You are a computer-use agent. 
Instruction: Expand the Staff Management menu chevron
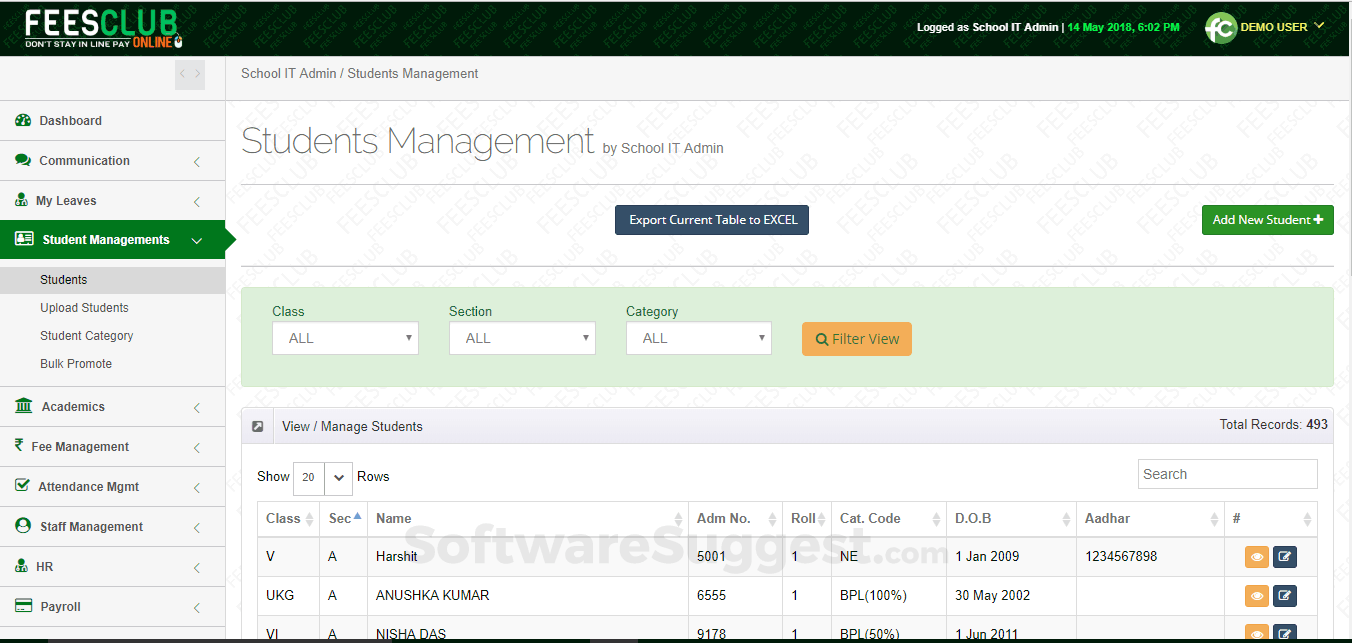point(196,527)
